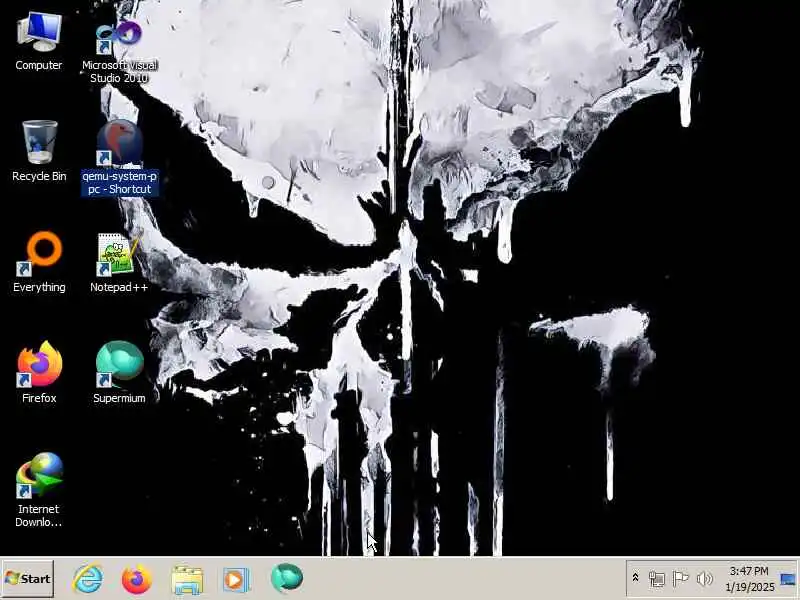Viewport: 800px width, 600px height.
Task: Click the Show desktop button
Action: pos(788,579)
